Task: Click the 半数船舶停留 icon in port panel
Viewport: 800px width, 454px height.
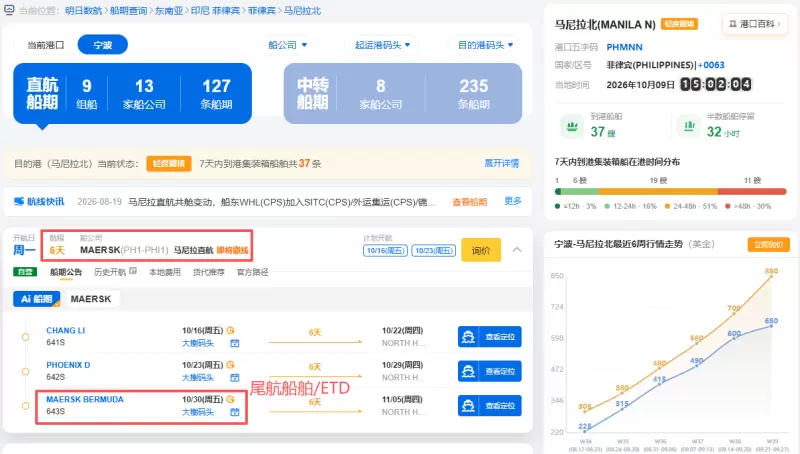Action: [689, 126]
